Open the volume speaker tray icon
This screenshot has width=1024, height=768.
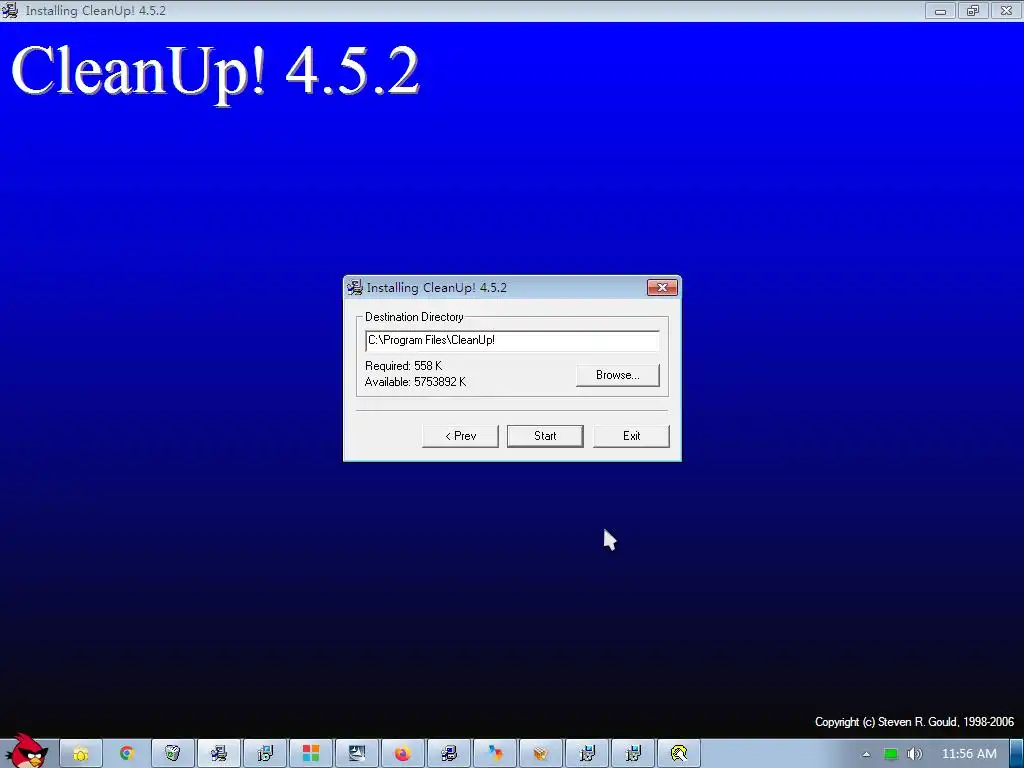[915, 754]
